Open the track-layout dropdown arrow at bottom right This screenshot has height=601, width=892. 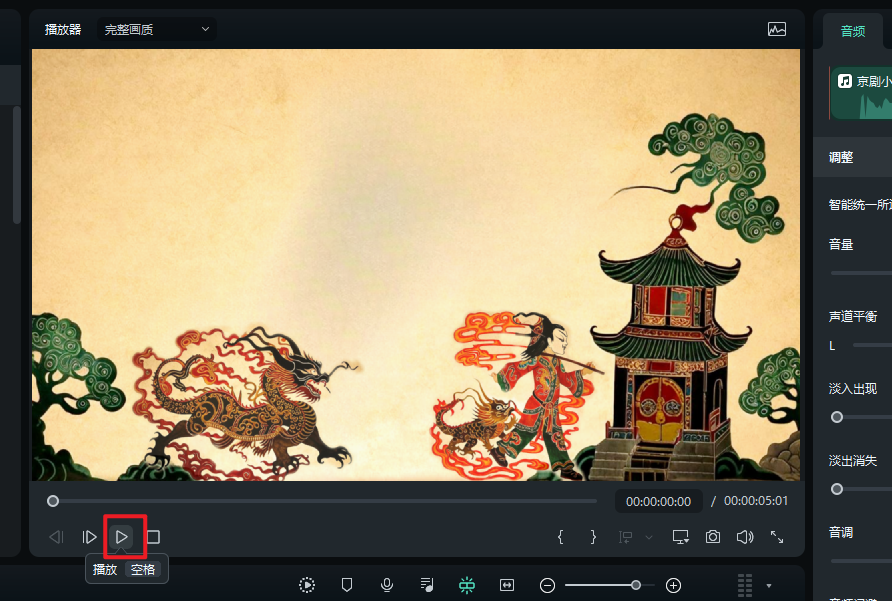(x=768, y=586)
